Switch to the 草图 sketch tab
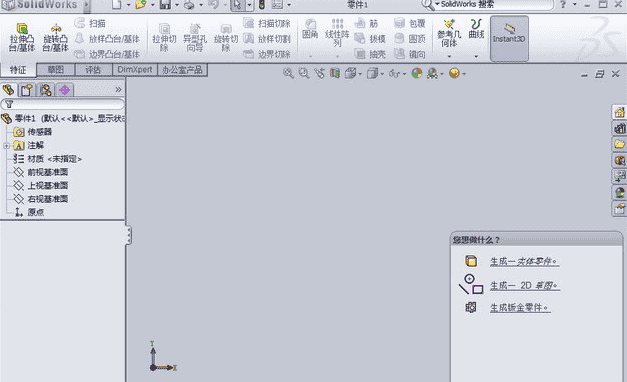This screenshot has height=382, width=627. (x=56, y=70)
